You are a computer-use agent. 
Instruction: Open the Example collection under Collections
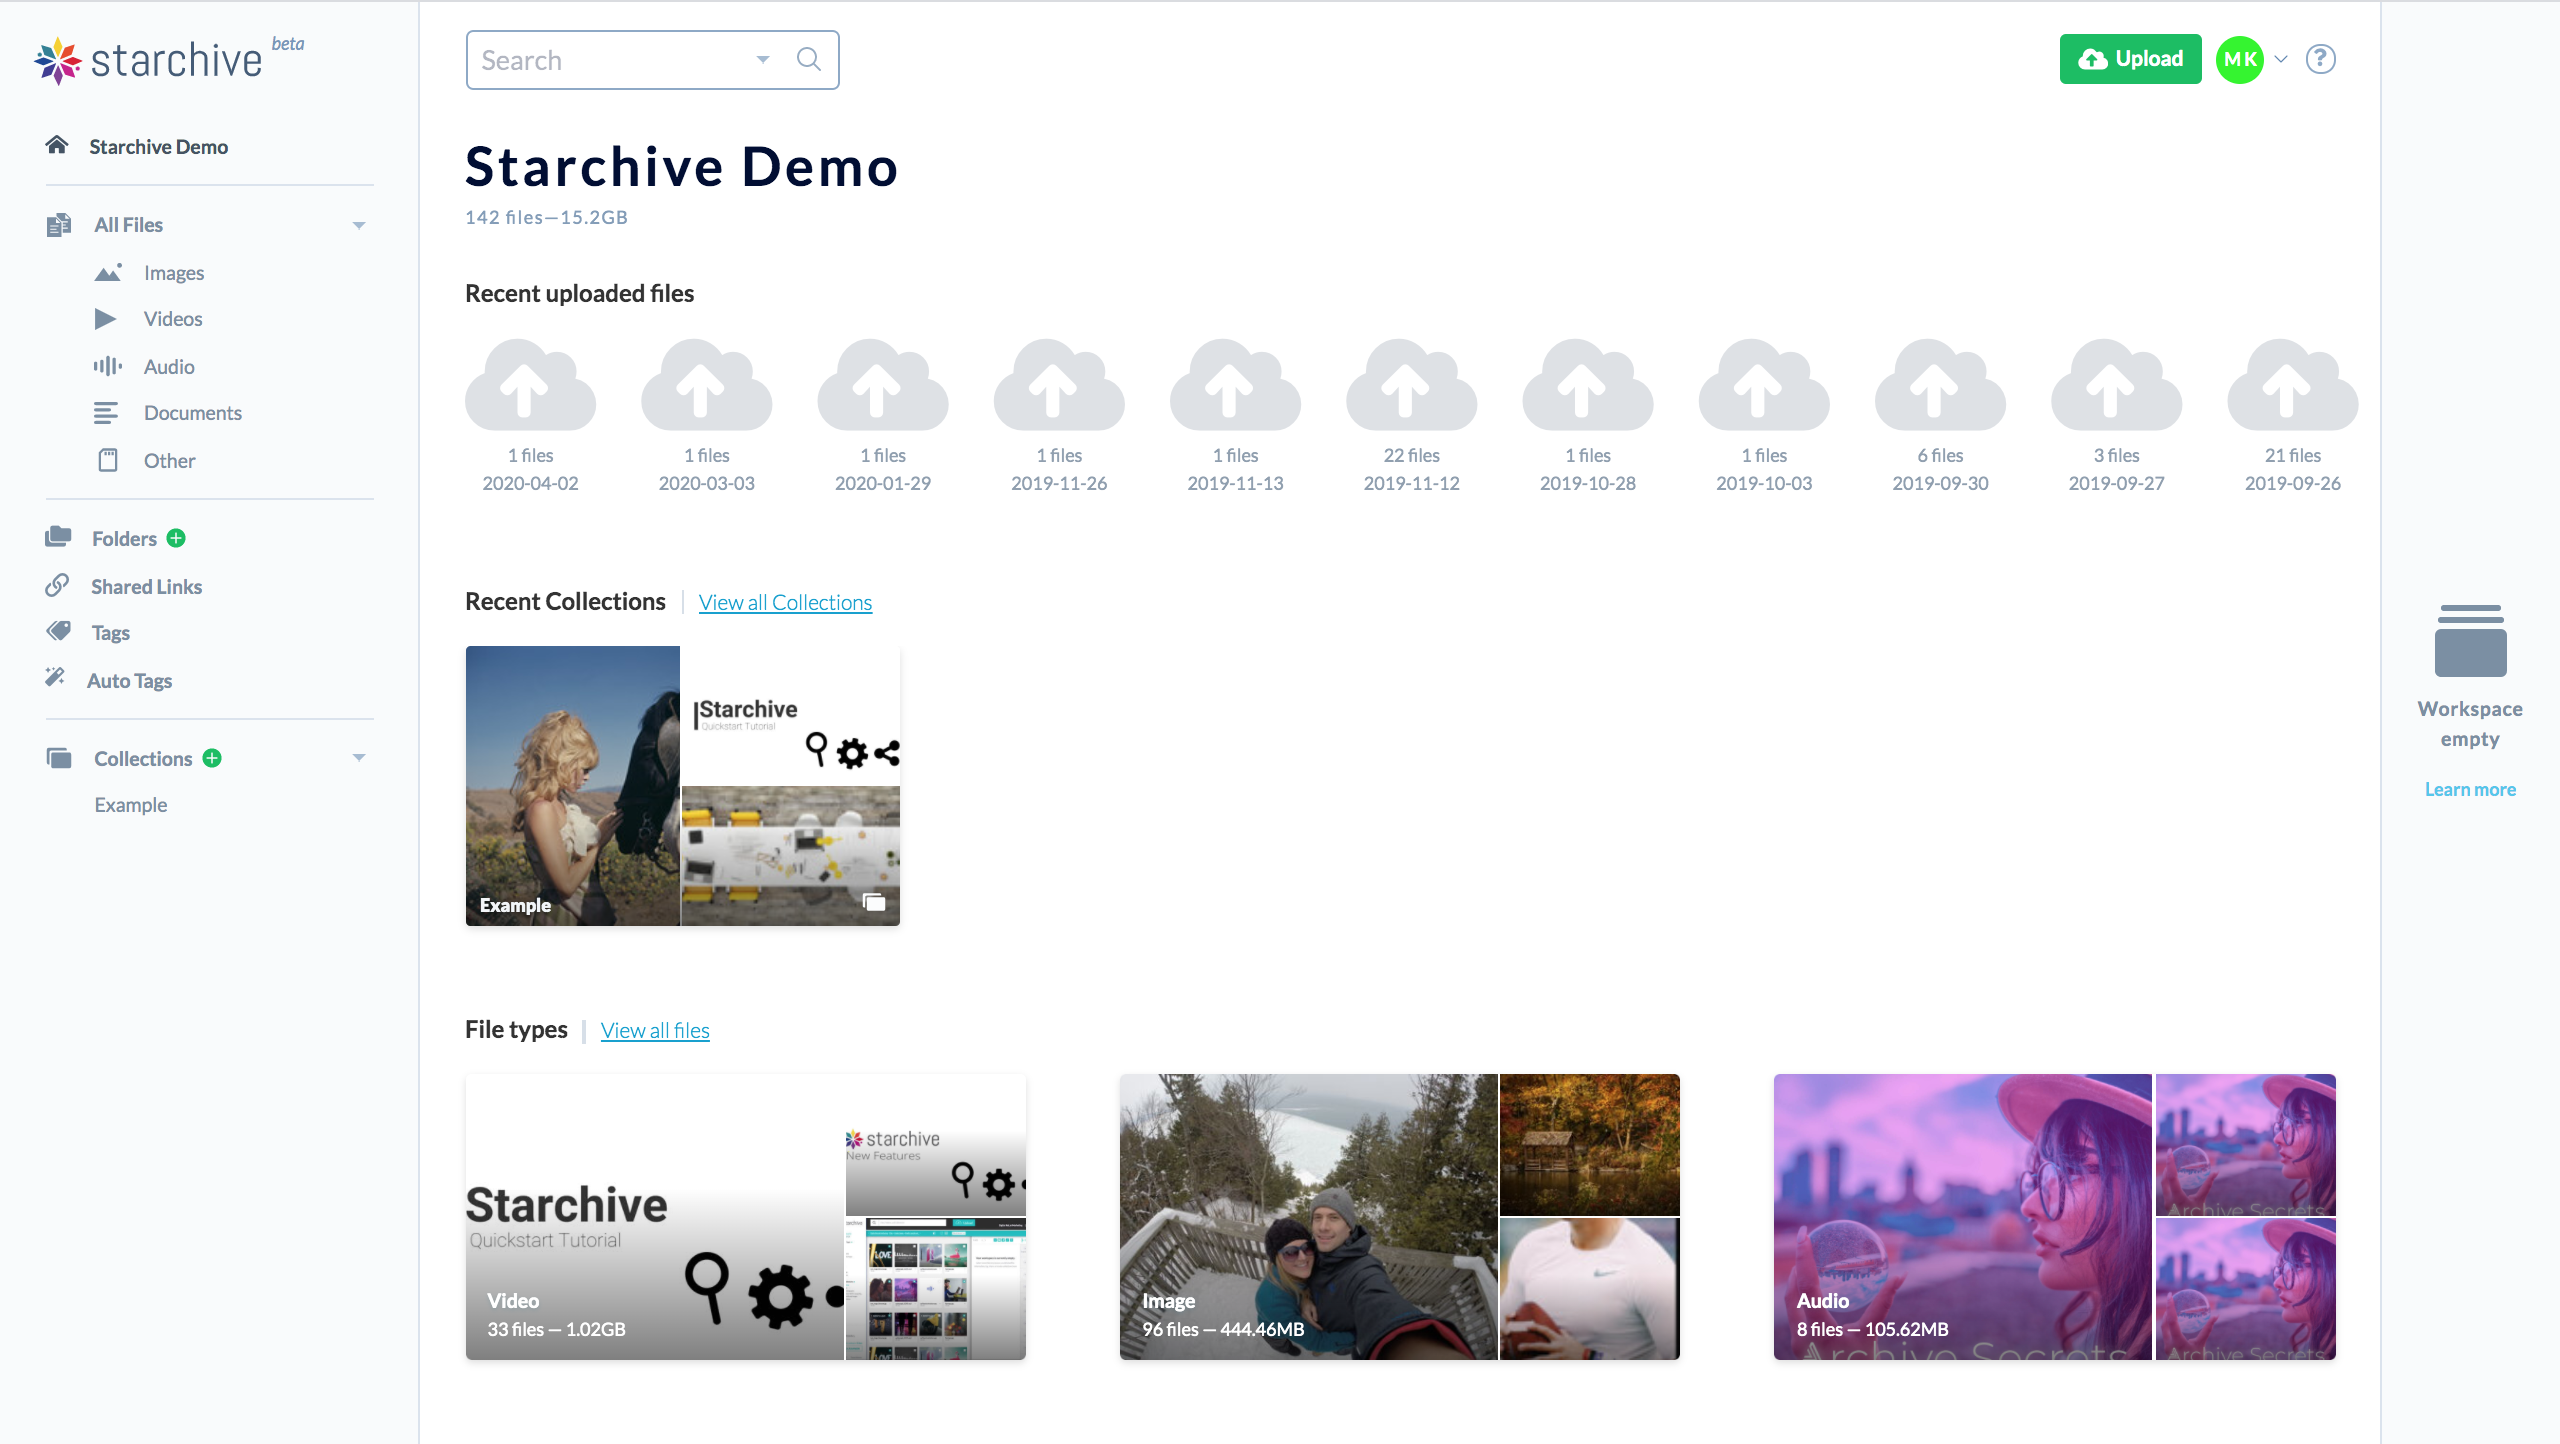click(130, 804)
